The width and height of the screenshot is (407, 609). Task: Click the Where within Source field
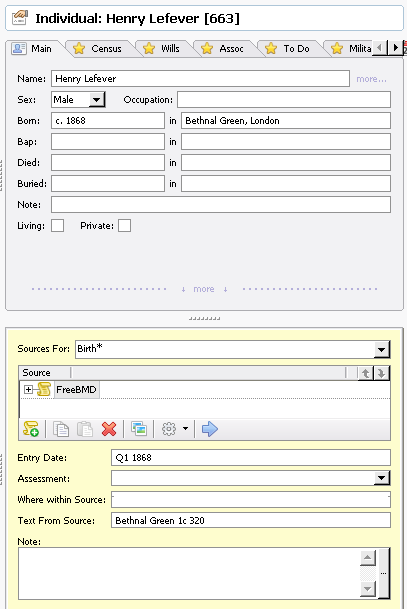click(x=250, y=499)
